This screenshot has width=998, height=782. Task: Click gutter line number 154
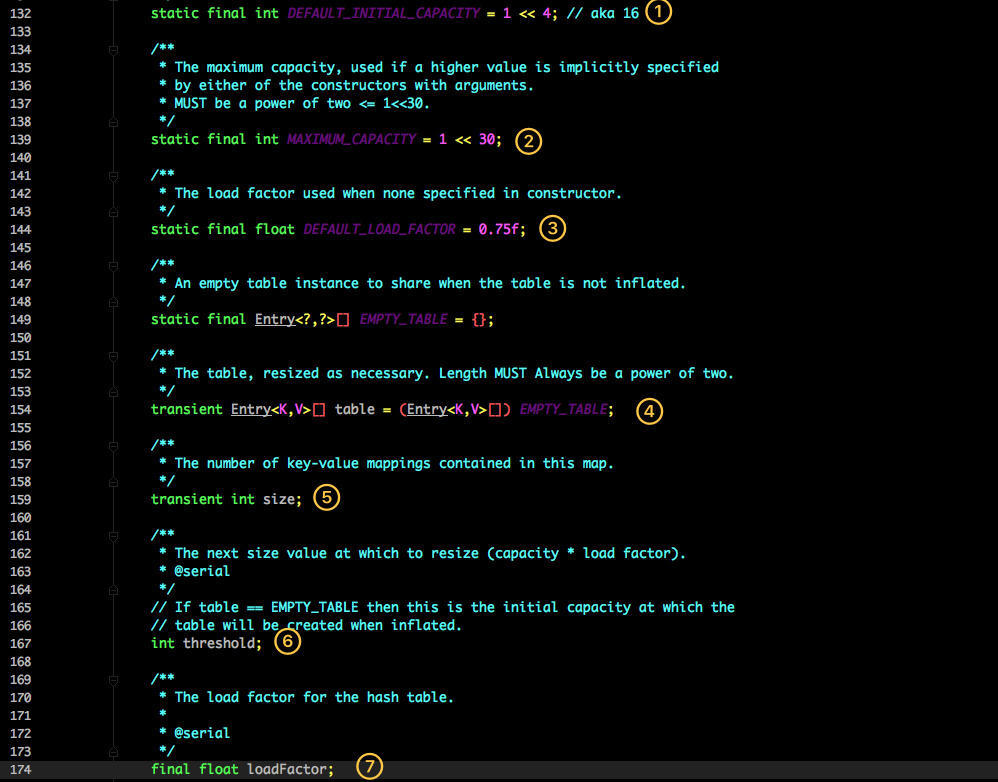pyautogui.click(x=20, y=409)
